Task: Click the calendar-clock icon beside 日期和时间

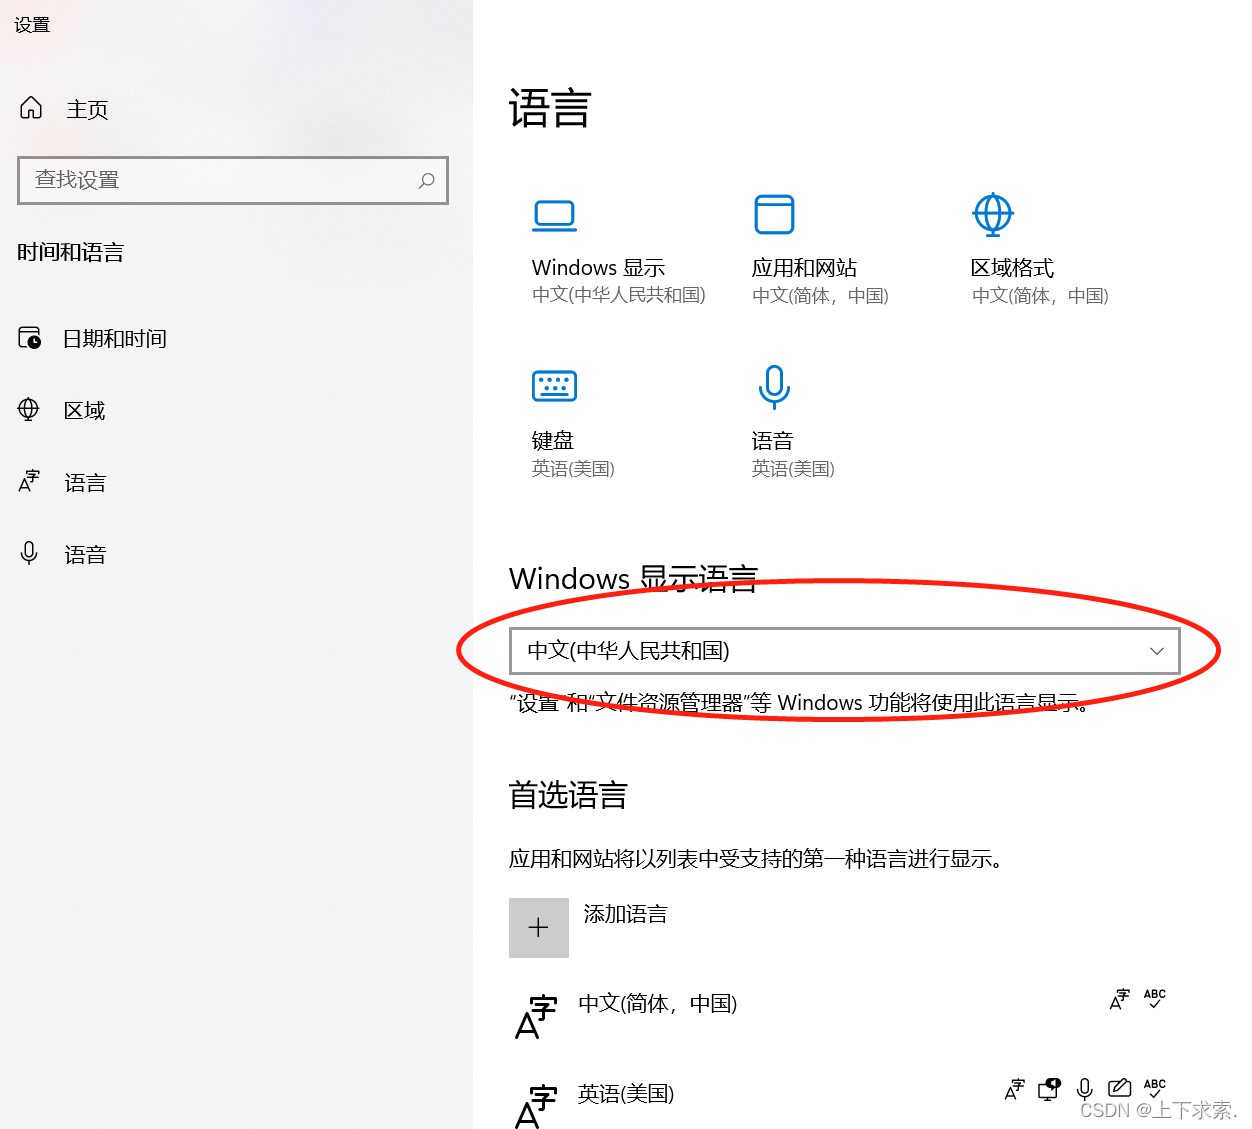Action: (30, 338)
